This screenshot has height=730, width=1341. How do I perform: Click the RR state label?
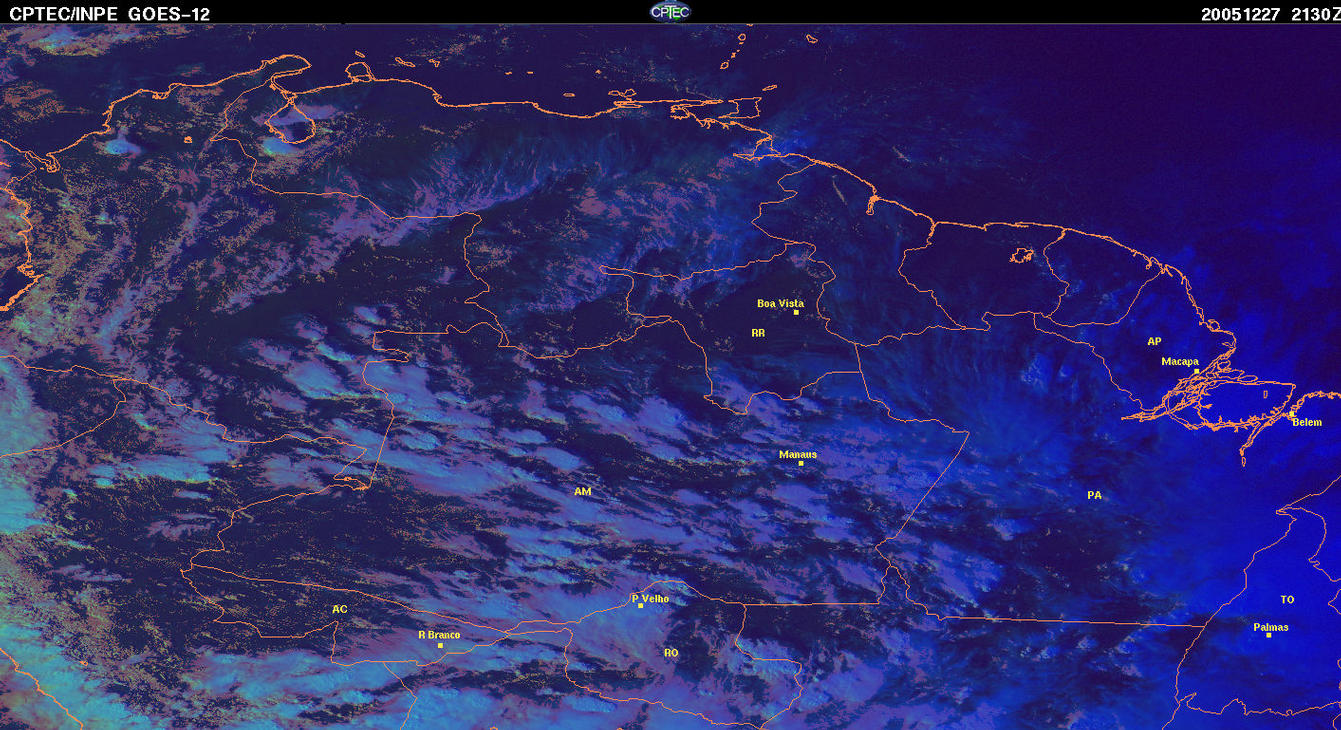tap(758, 333)
